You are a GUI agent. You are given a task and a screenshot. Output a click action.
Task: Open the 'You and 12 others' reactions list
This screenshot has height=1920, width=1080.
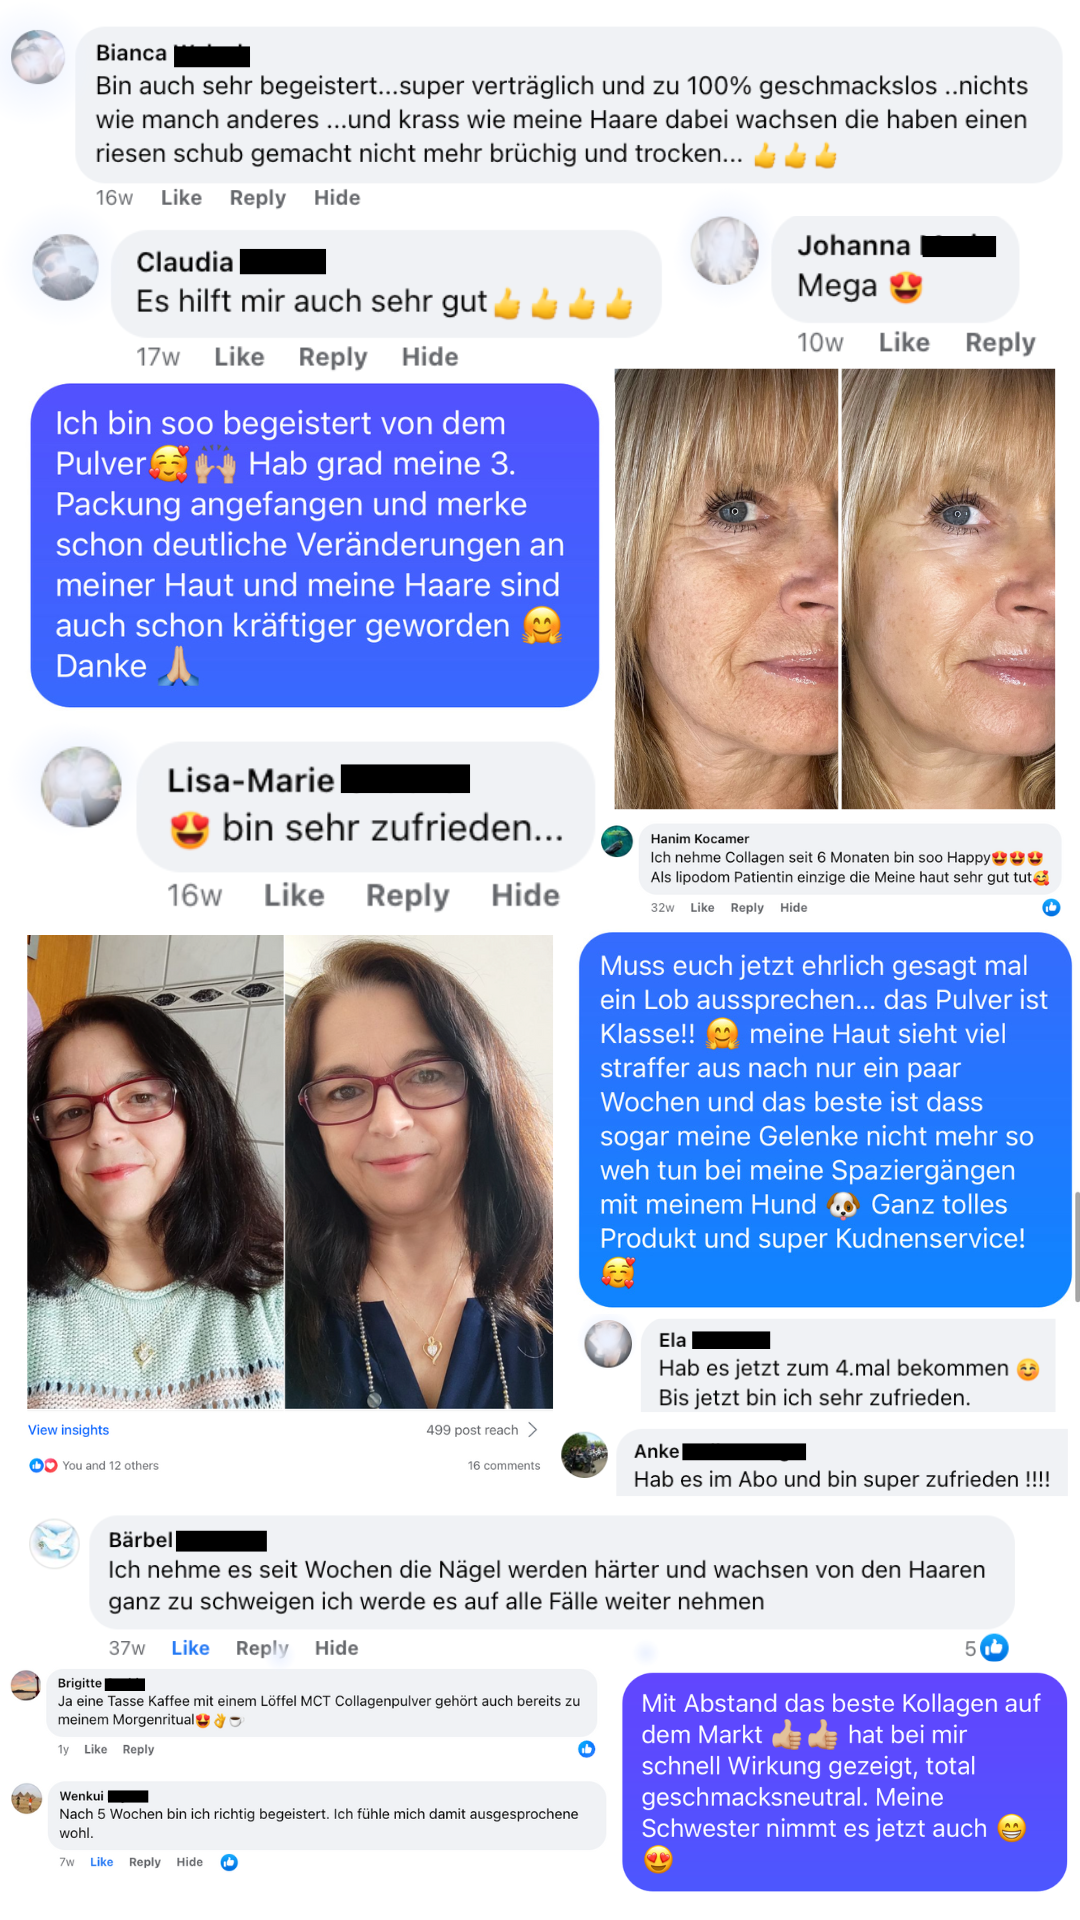[94, 1466]
